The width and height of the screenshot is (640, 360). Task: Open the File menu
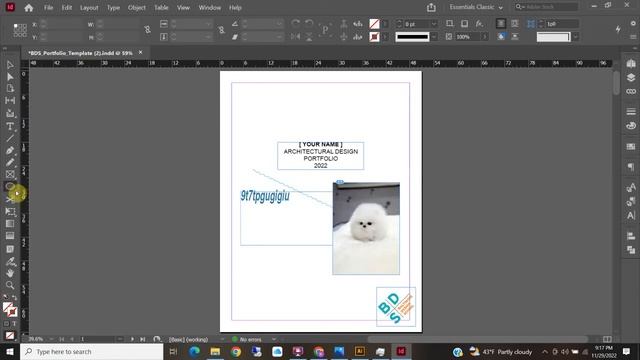tap(49, 8)
